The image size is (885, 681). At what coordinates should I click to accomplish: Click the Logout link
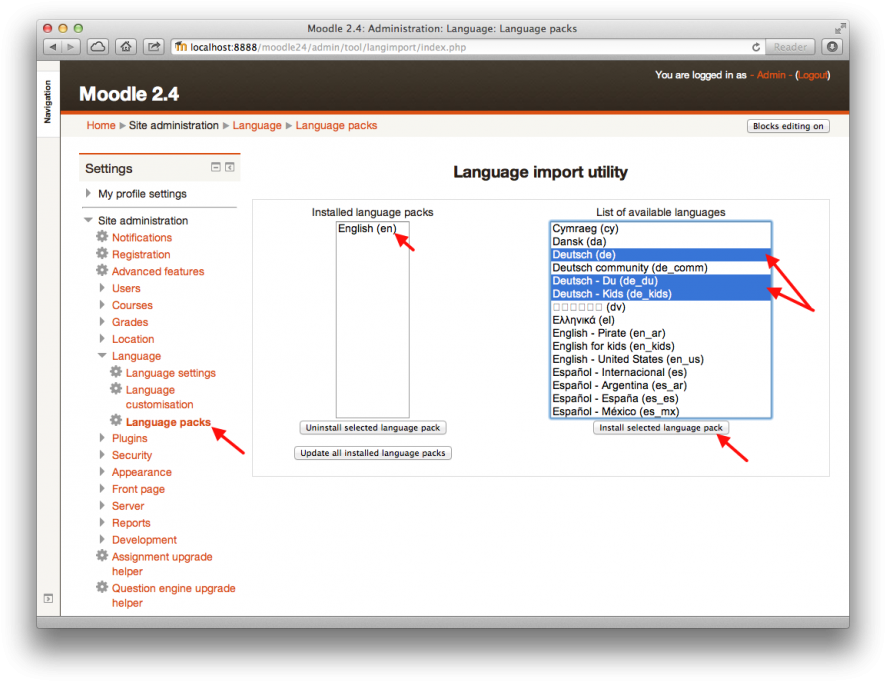[812, 74]
